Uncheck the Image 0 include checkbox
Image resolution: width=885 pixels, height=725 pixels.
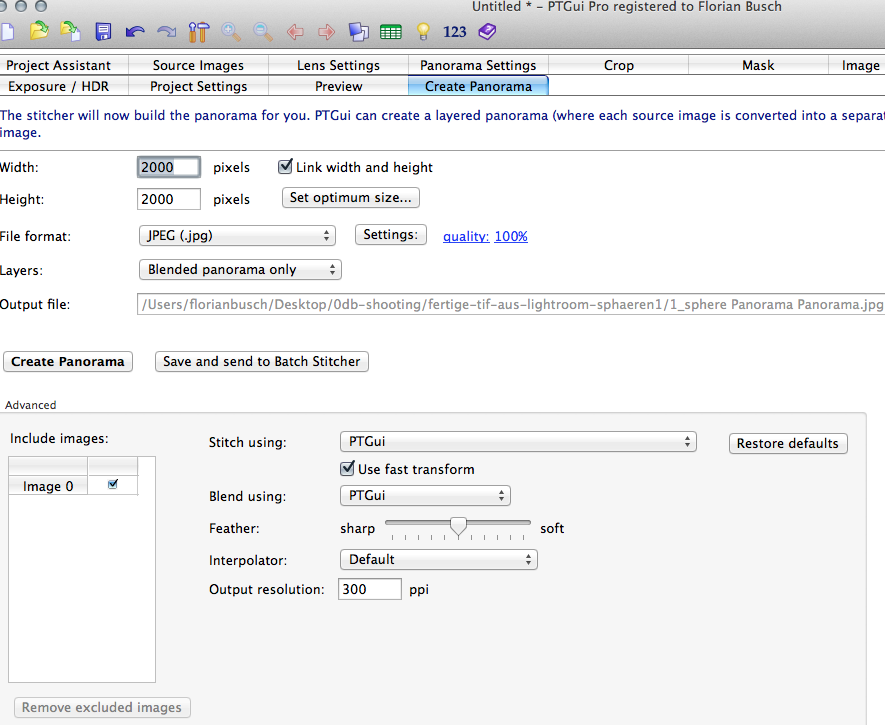coord(112,485)
